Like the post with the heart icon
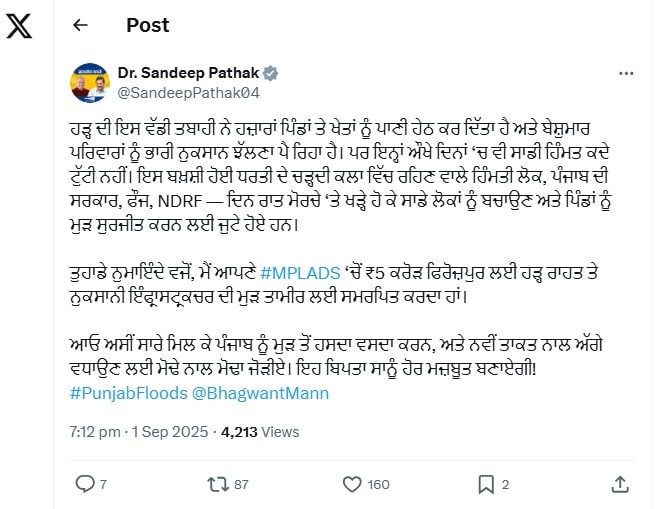Image resolution: width=658 pixels, height=509 pixels. tap(351, 484)
